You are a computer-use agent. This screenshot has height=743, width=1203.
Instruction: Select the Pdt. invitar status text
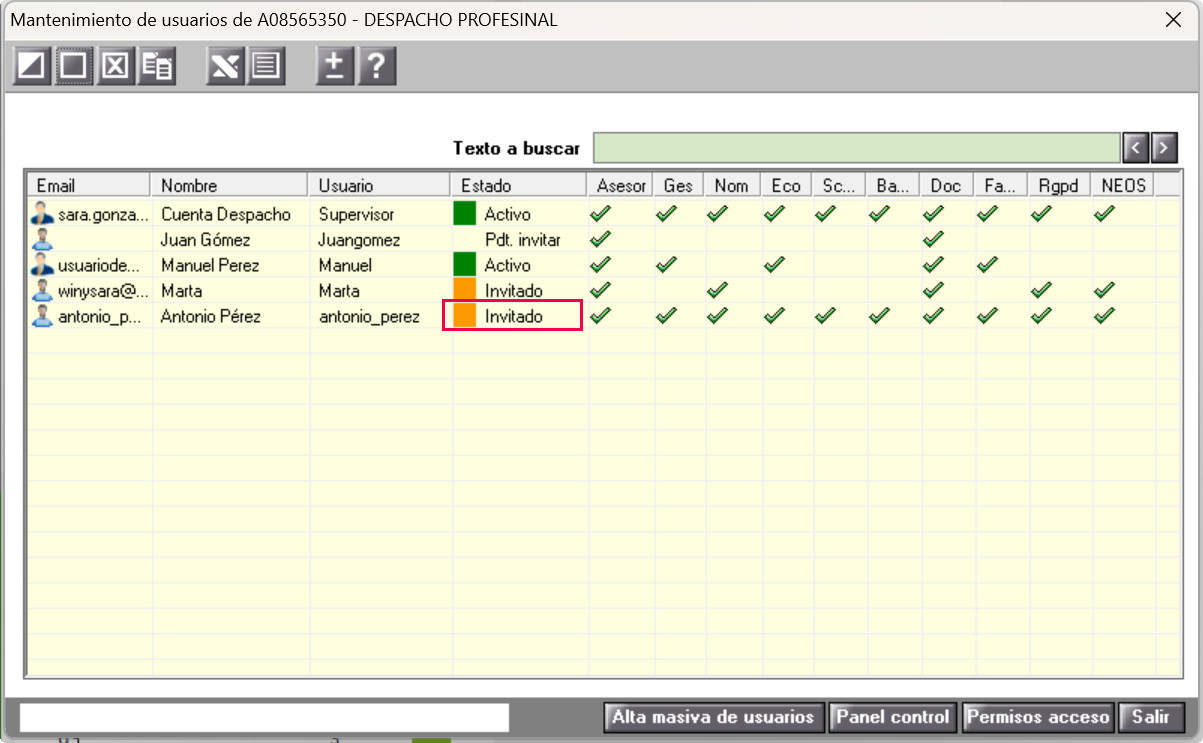pyautogui.click(x=523, y=240)
